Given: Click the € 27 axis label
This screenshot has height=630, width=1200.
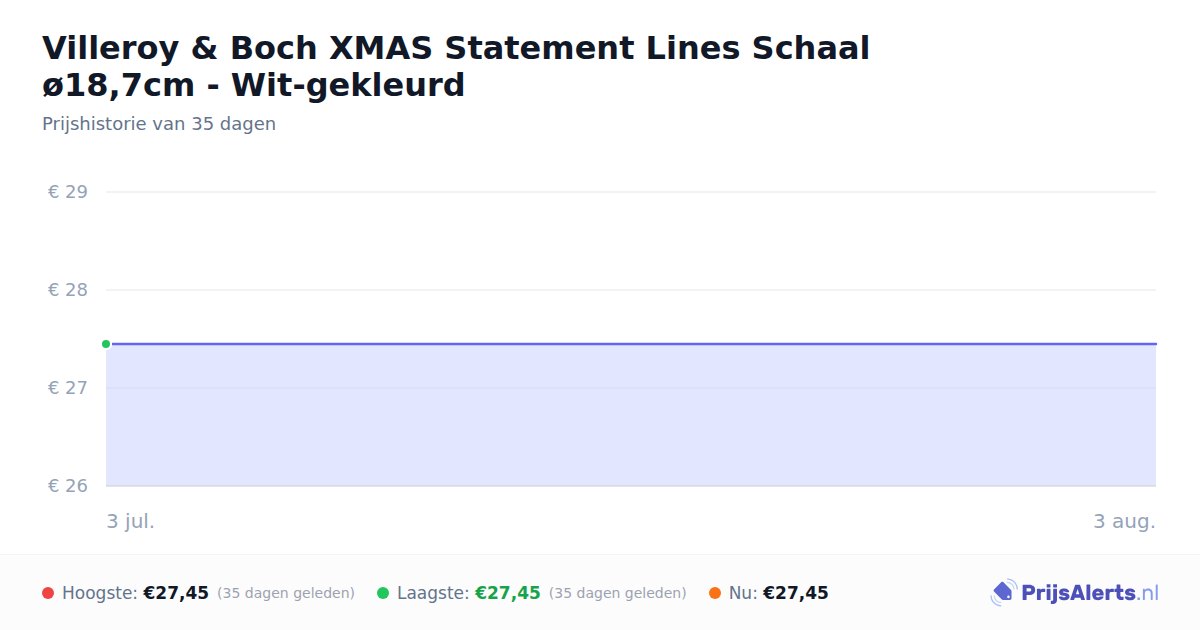Looking at the screenshot, I should [68, 388].
